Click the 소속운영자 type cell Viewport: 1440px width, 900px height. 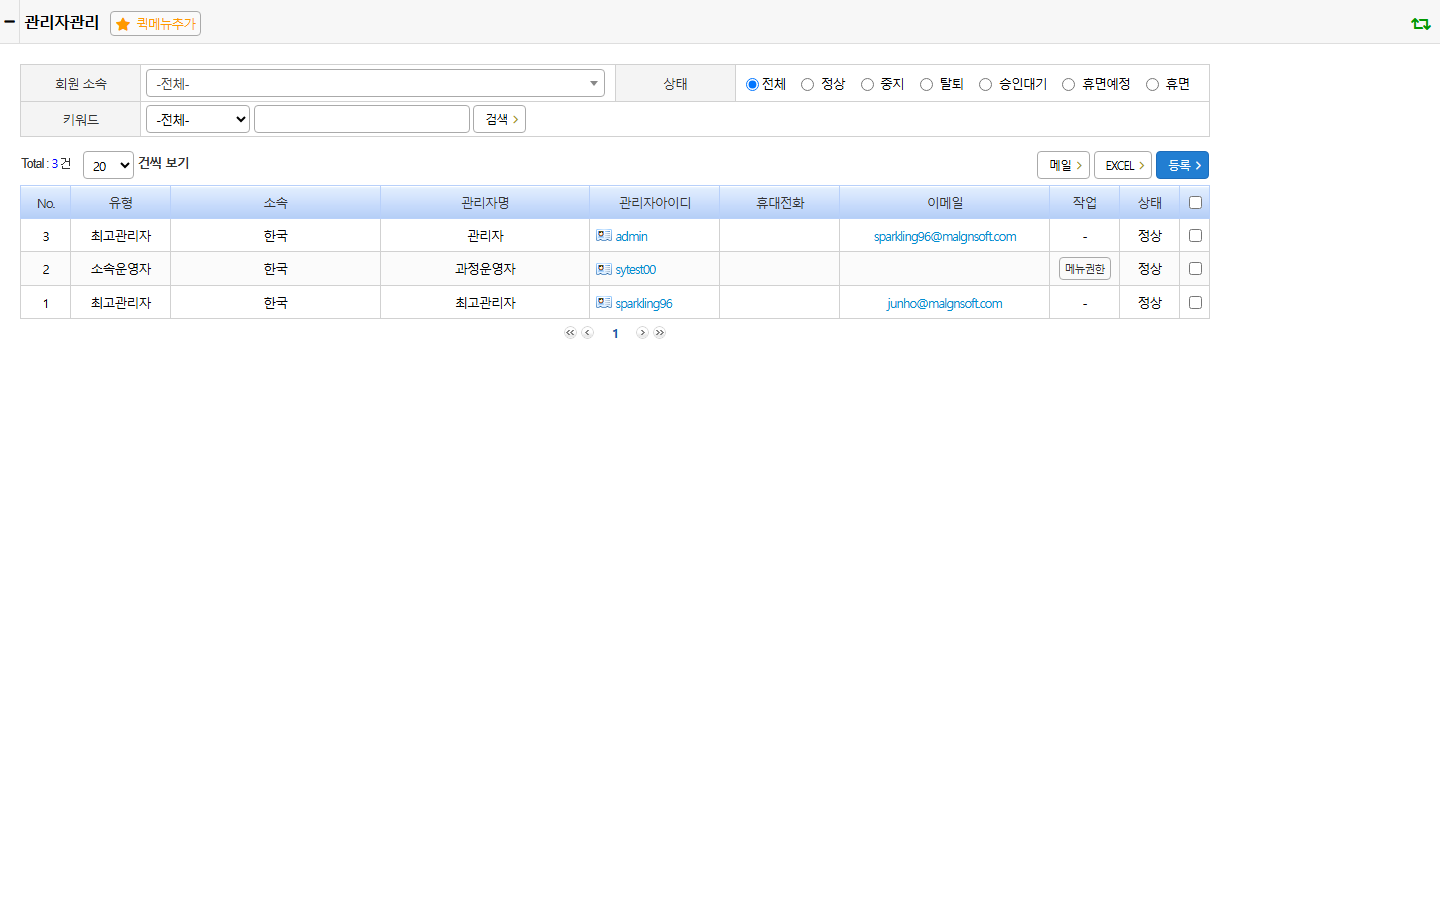point(121,269)
